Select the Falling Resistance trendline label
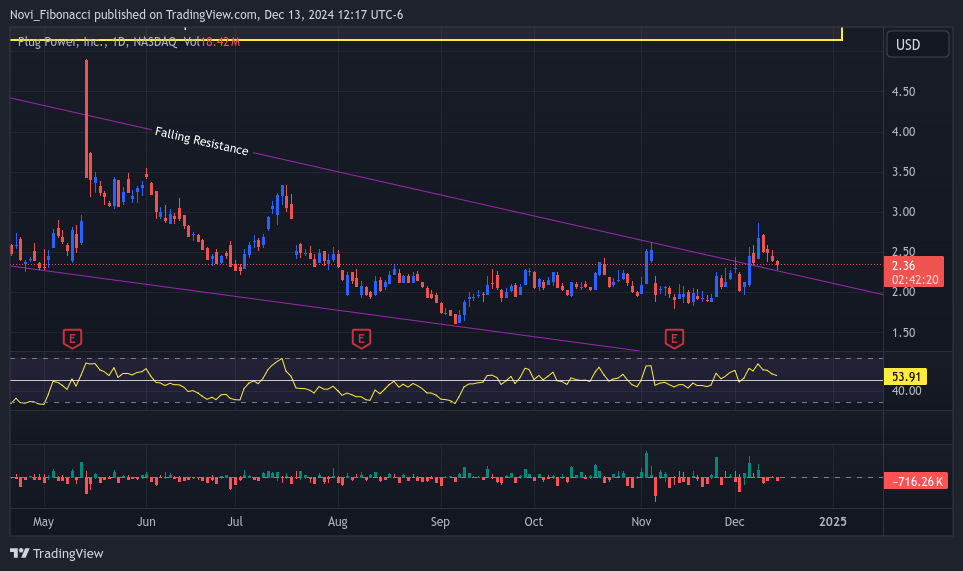Screen dimensions: 963x571 201,141
